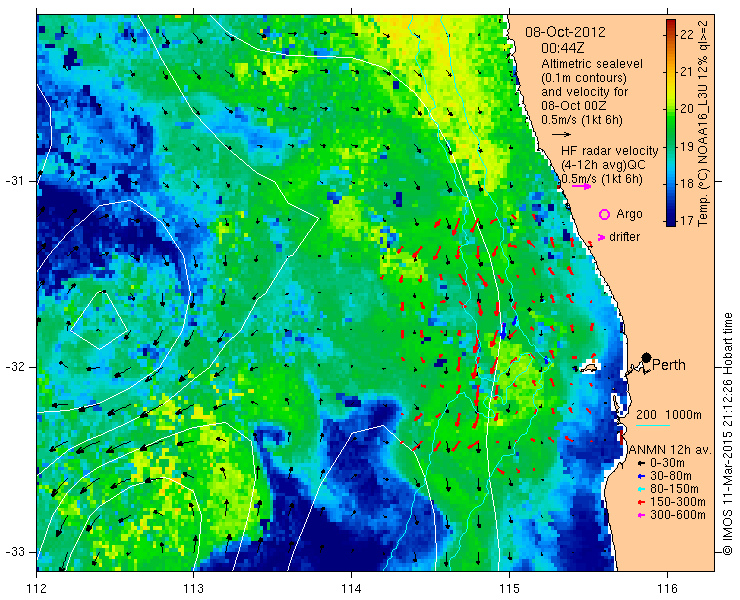Click the '300-600m' depth legend label
Image resolution: width=740 pixels, height=600 pixels.
pyautogui.click(x=678, y=515)
